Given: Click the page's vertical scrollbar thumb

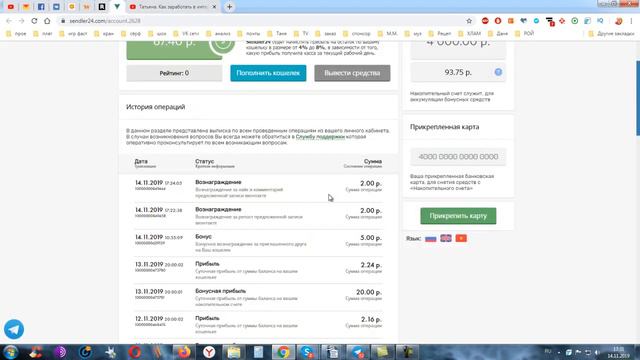Looking at the screenshot, I should 638,98.
